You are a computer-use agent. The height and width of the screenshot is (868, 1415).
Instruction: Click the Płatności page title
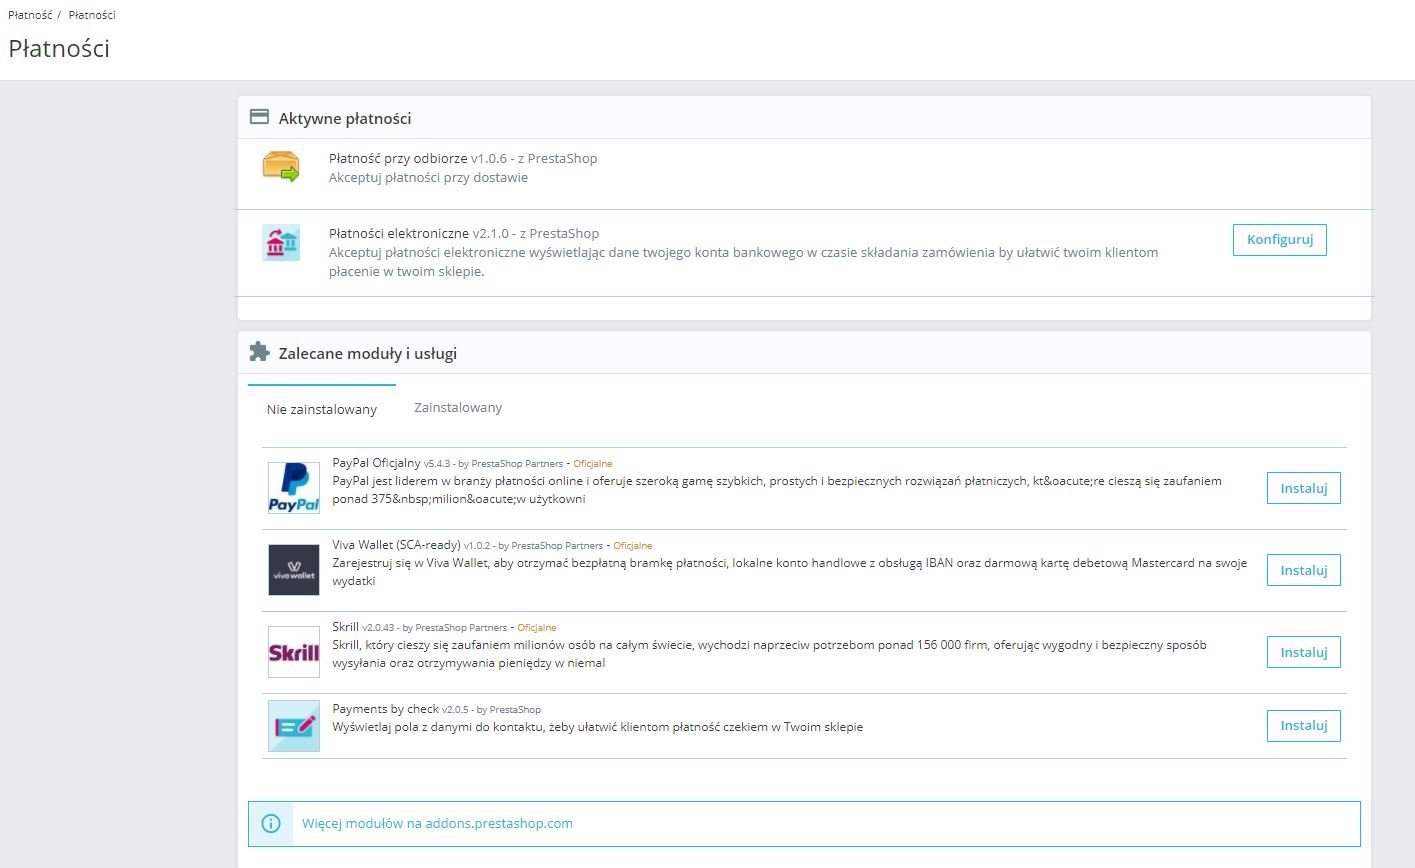coord(59,48)
